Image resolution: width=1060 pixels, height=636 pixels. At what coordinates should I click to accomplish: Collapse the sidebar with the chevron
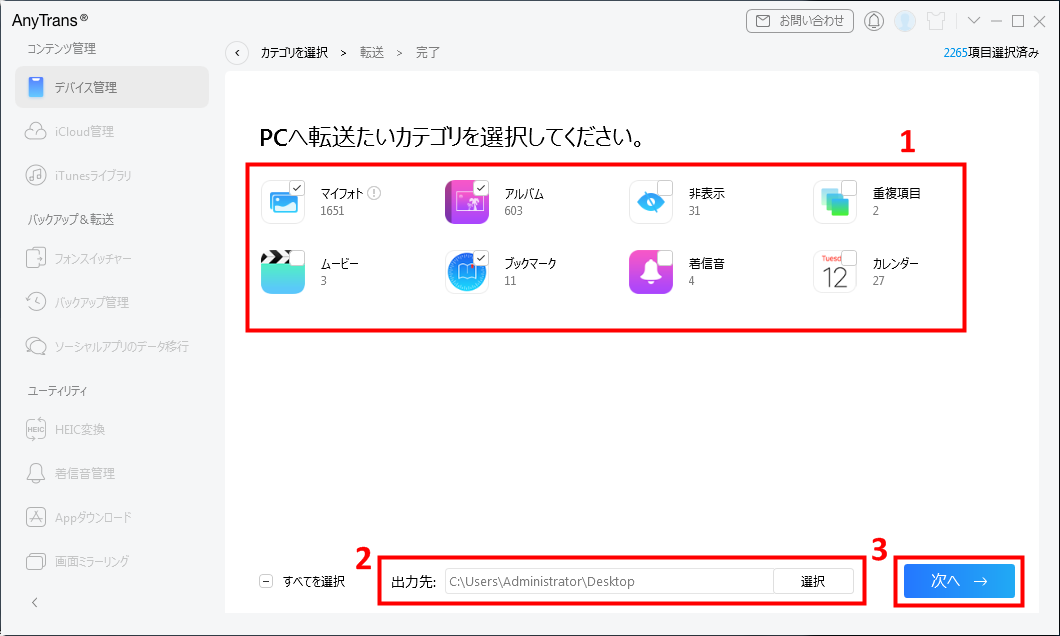coord(35,602)
